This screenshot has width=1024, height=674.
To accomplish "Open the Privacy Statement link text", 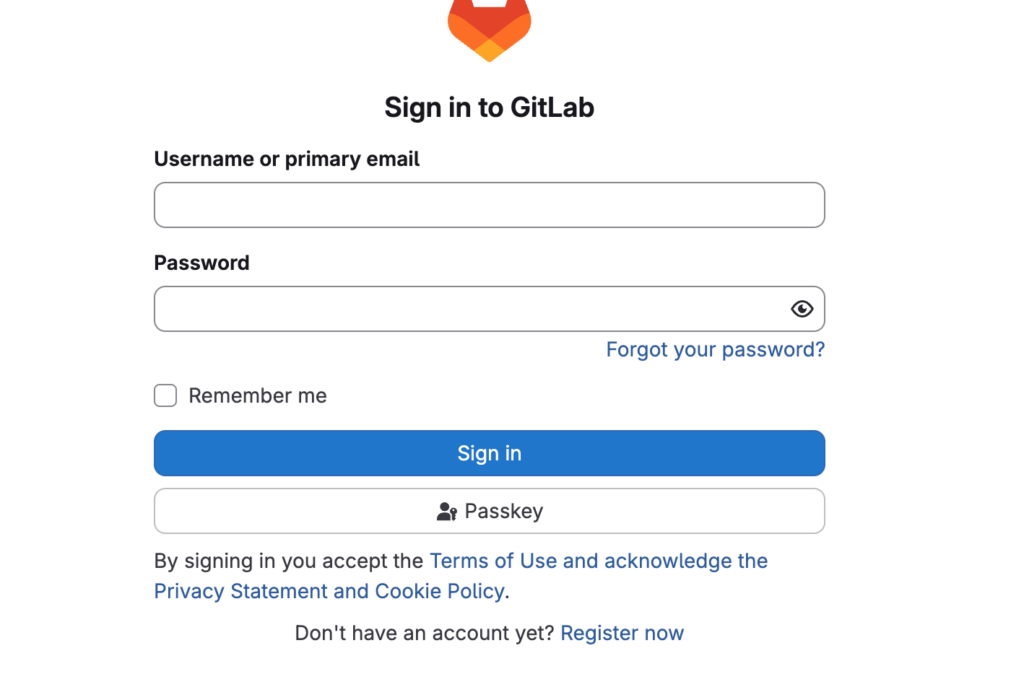I will tap(241, 591).
